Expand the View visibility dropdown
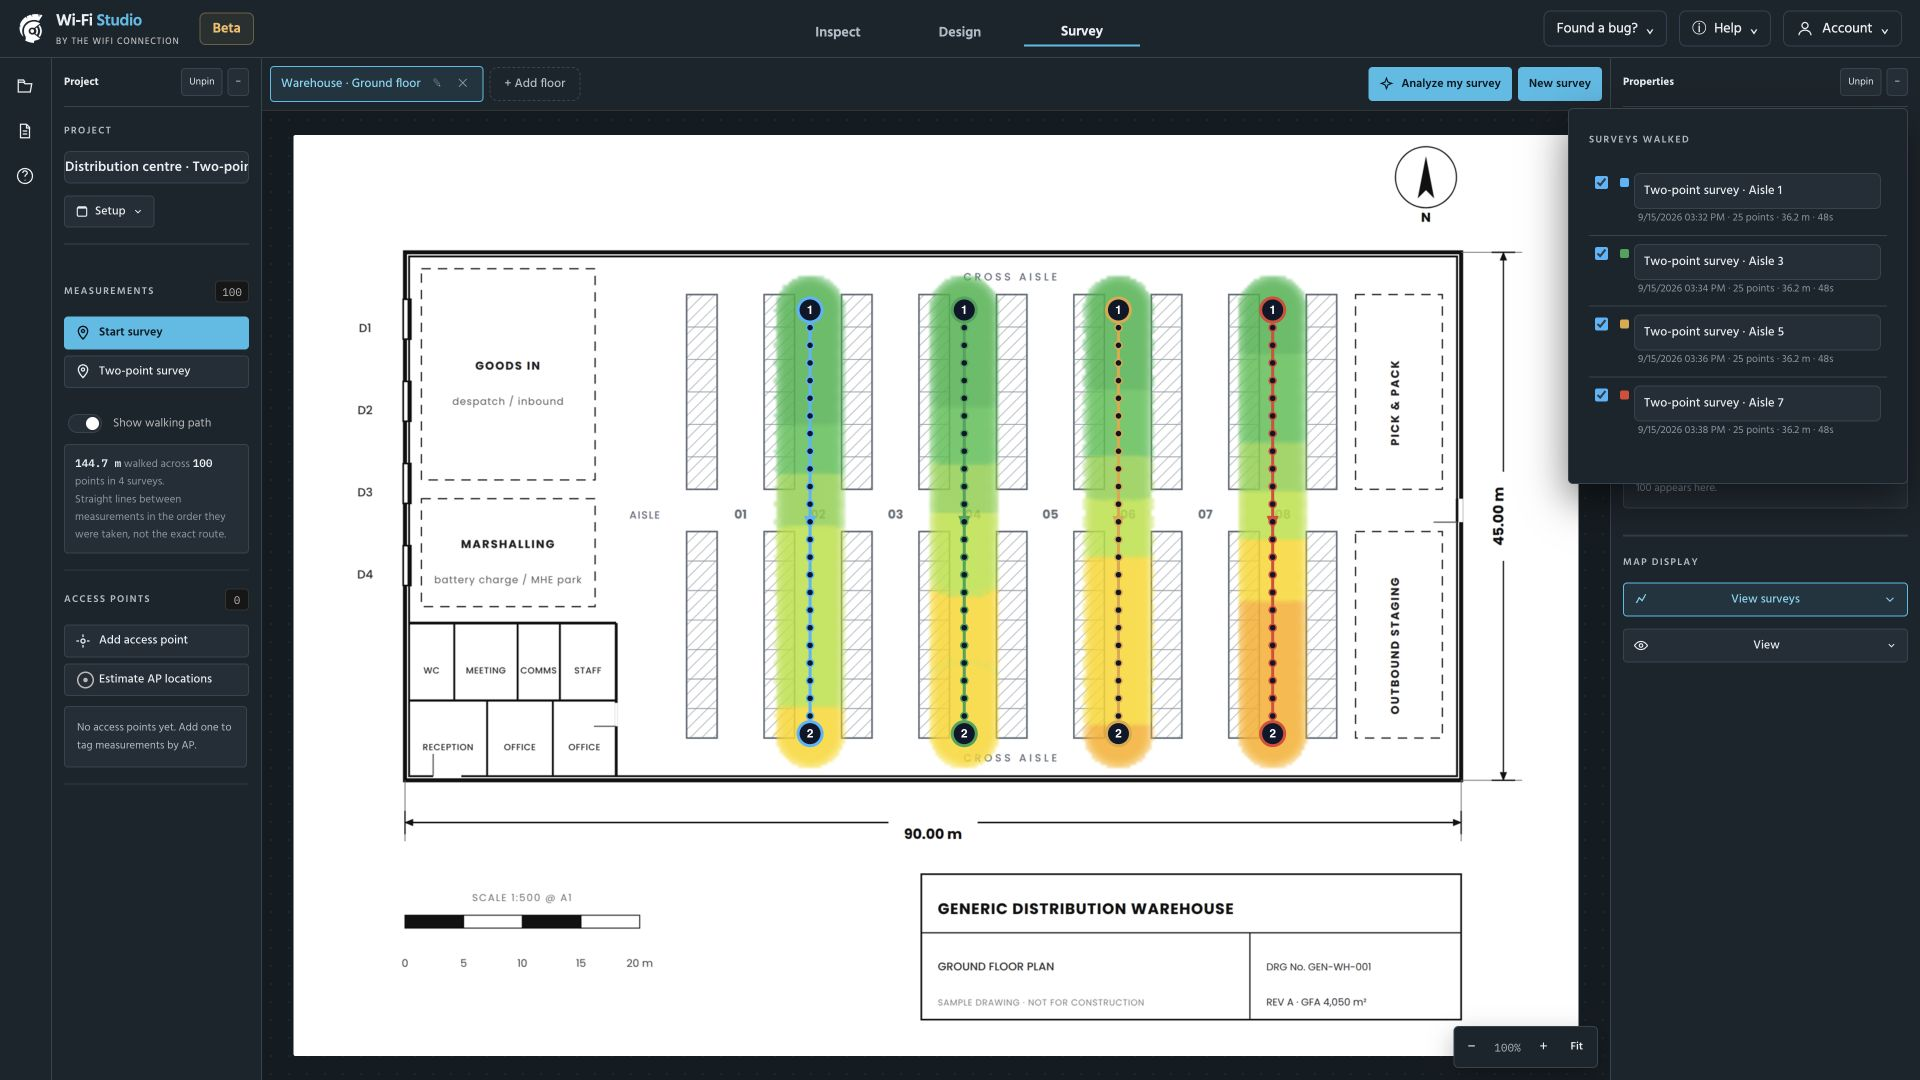The height and width of the screenshot is (1080, 1920). (1765, 645)
